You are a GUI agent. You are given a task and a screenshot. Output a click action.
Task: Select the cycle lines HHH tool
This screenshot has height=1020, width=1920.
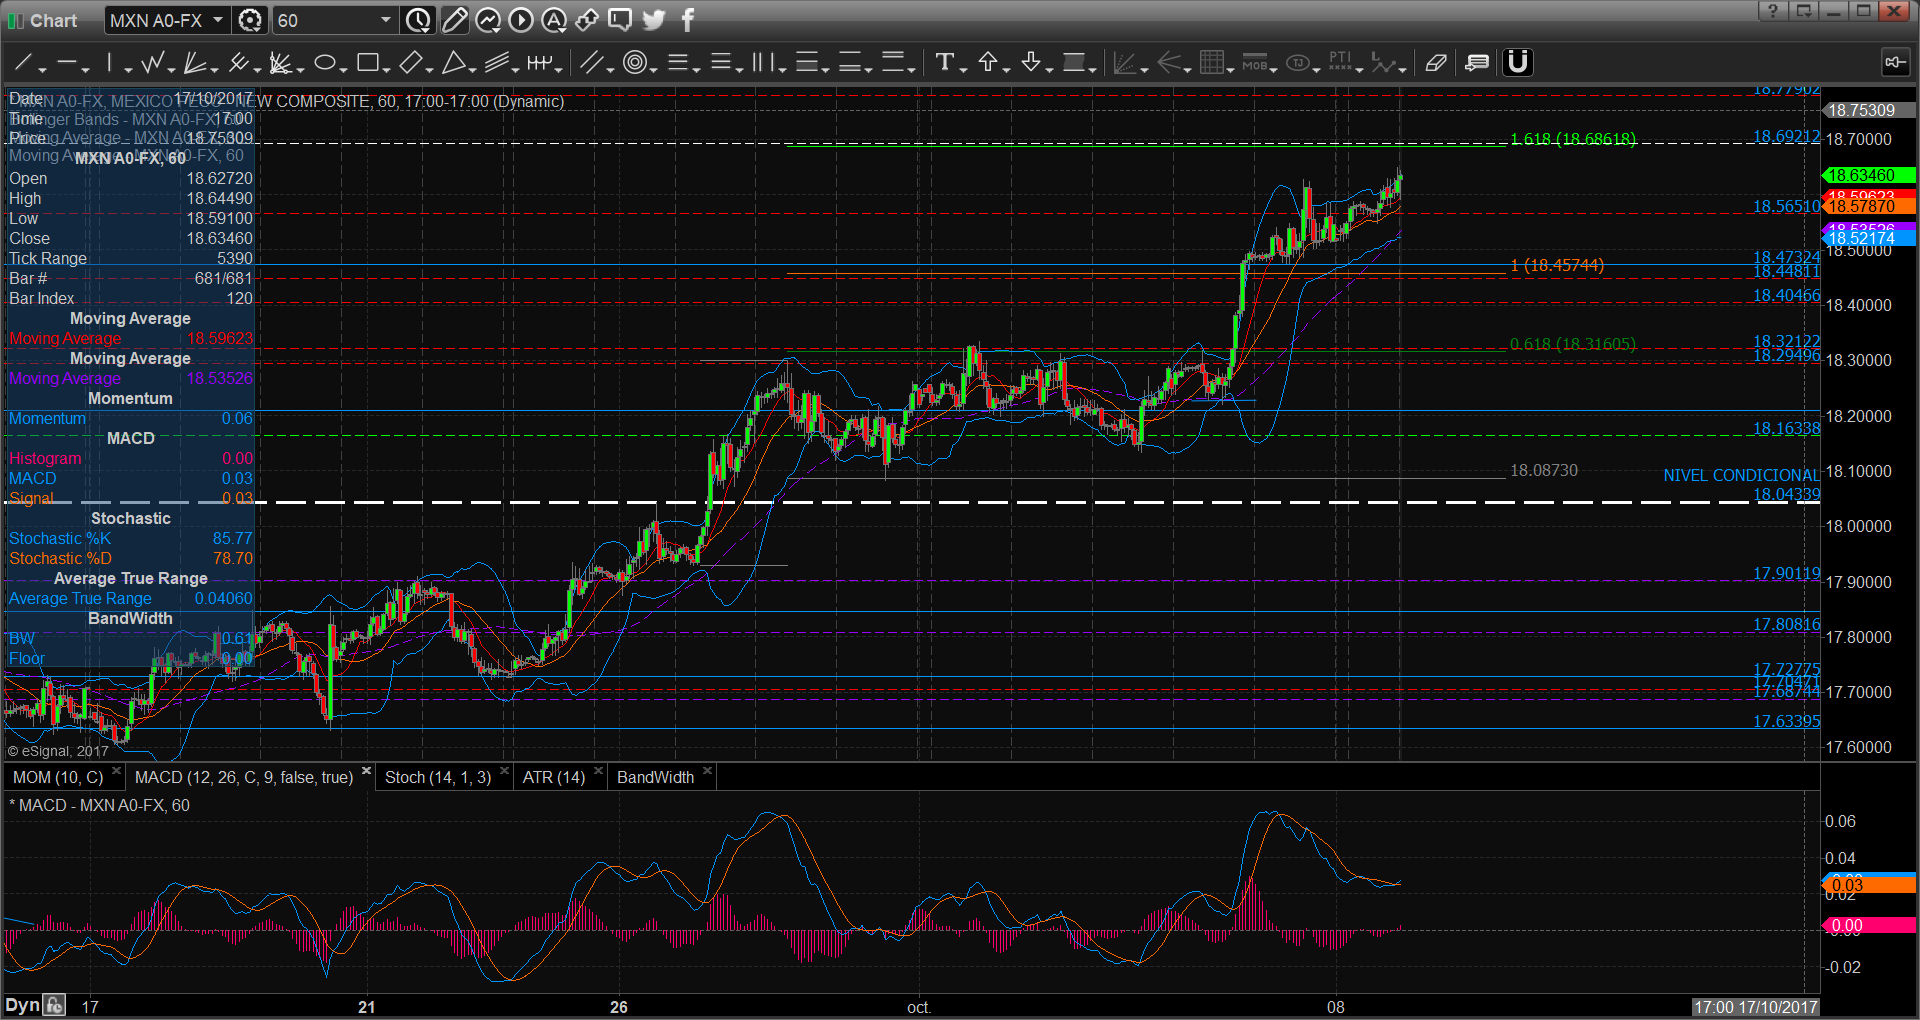point(539,63)
